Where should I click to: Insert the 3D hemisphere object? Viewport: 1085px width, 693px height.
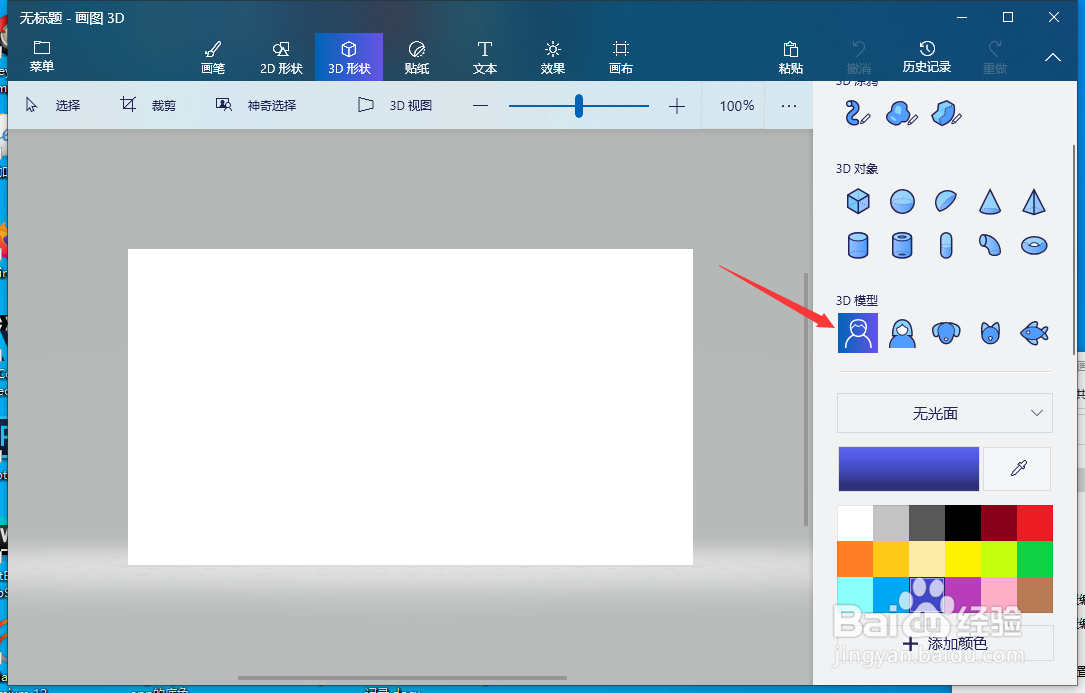coord(946,201)
